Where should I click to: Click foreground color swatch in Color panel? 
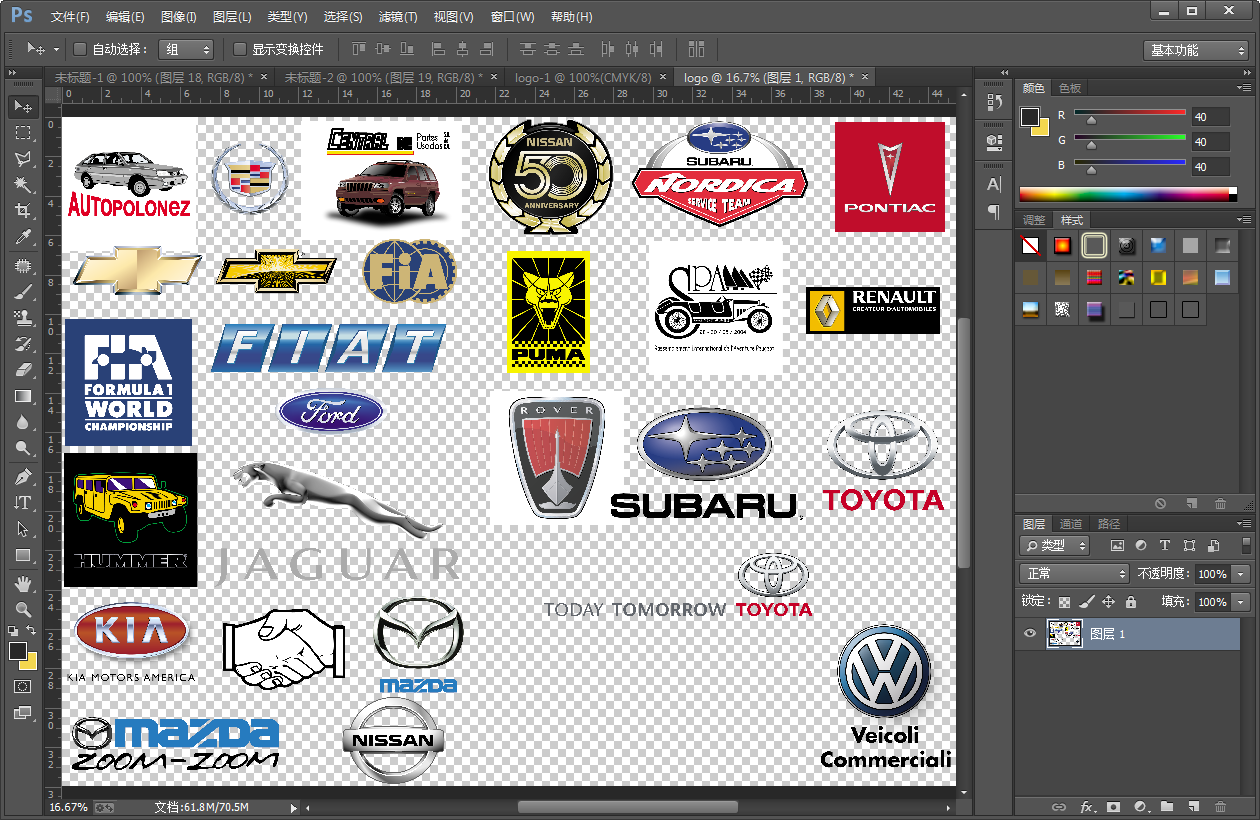[1030, 116]
